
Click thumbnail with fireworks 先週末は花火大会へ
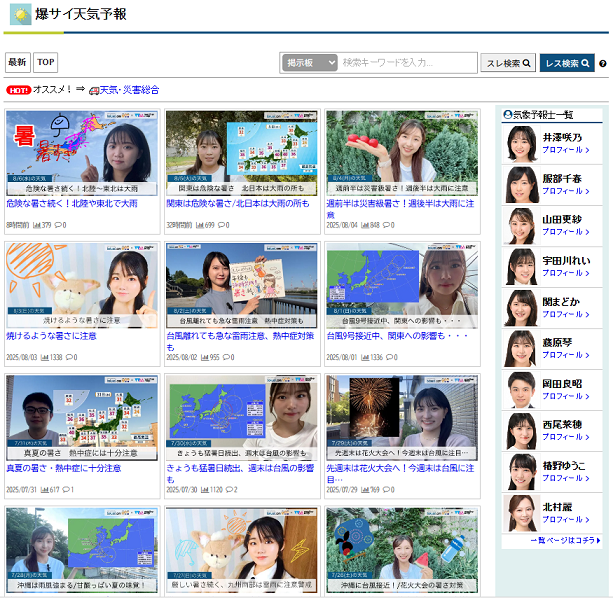click(x=402, y=418)
